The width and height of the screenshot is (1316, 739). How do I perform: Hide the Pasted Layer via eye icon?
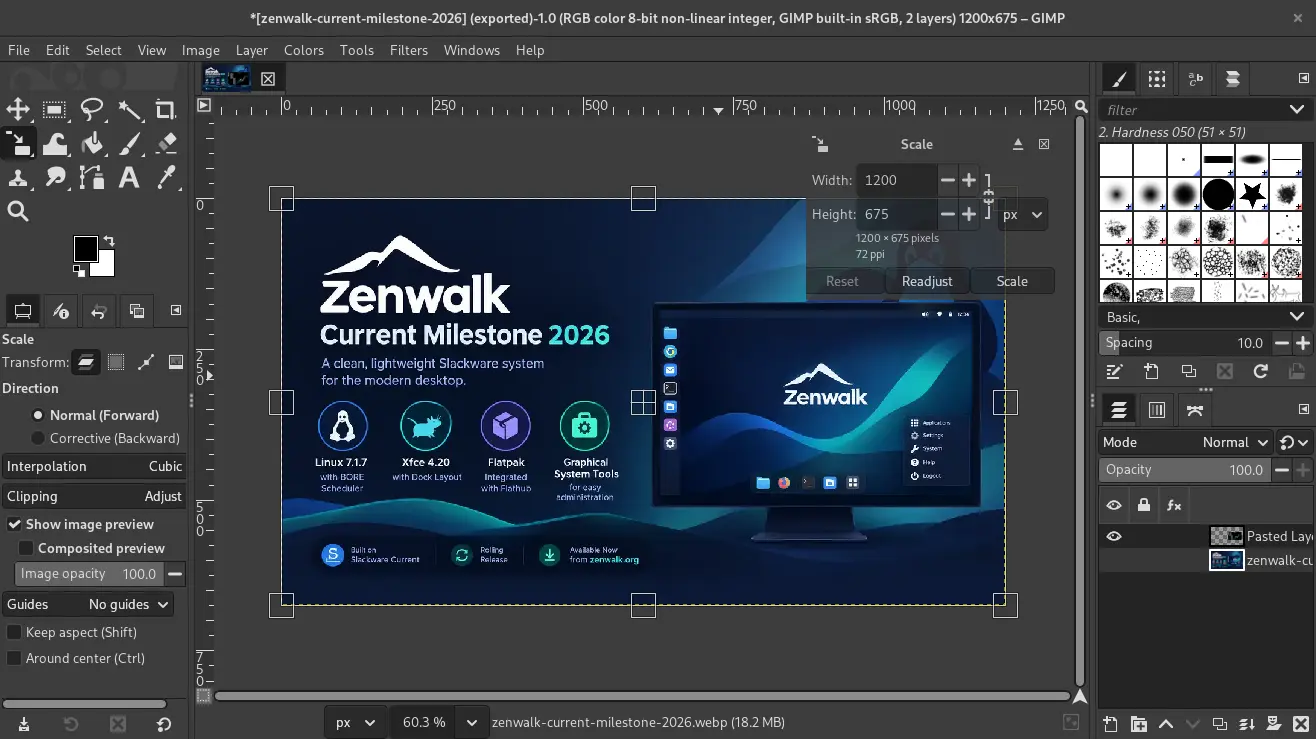click(x=1114, y=536)
